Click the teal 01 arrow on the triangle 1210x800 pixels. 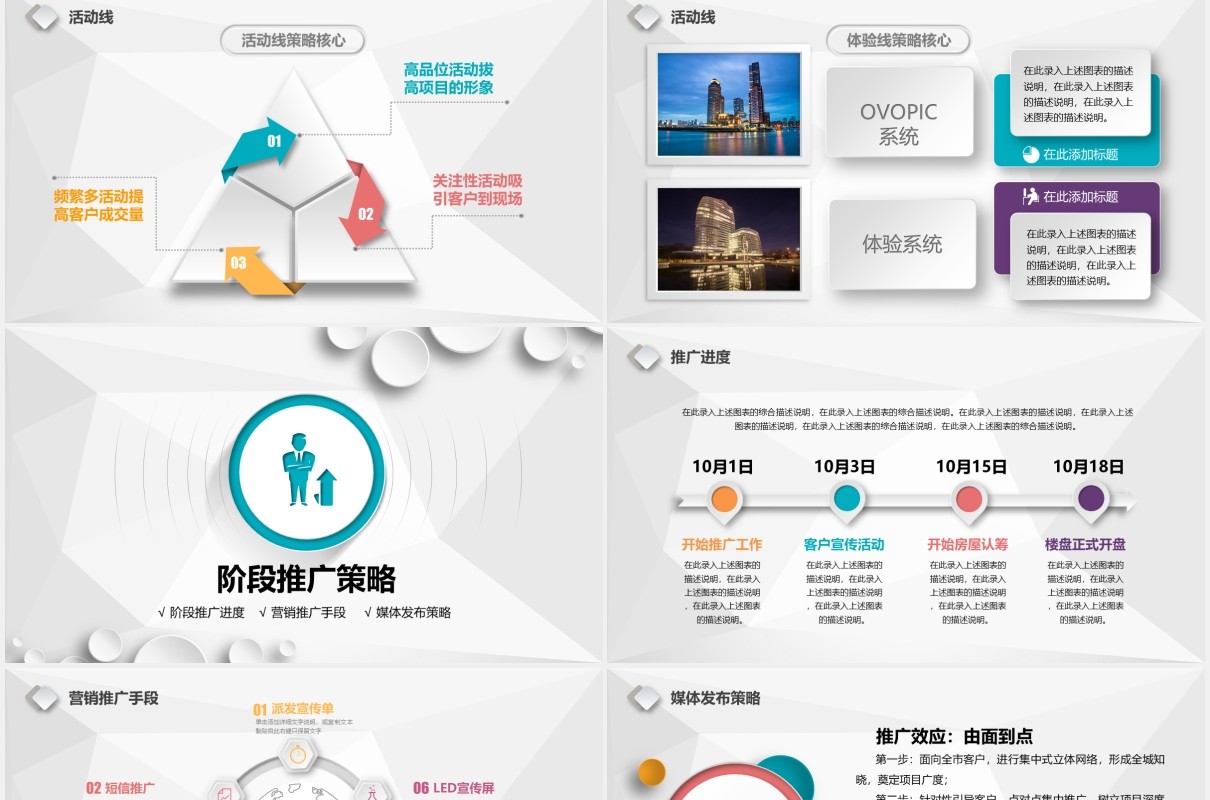(260, 147)
